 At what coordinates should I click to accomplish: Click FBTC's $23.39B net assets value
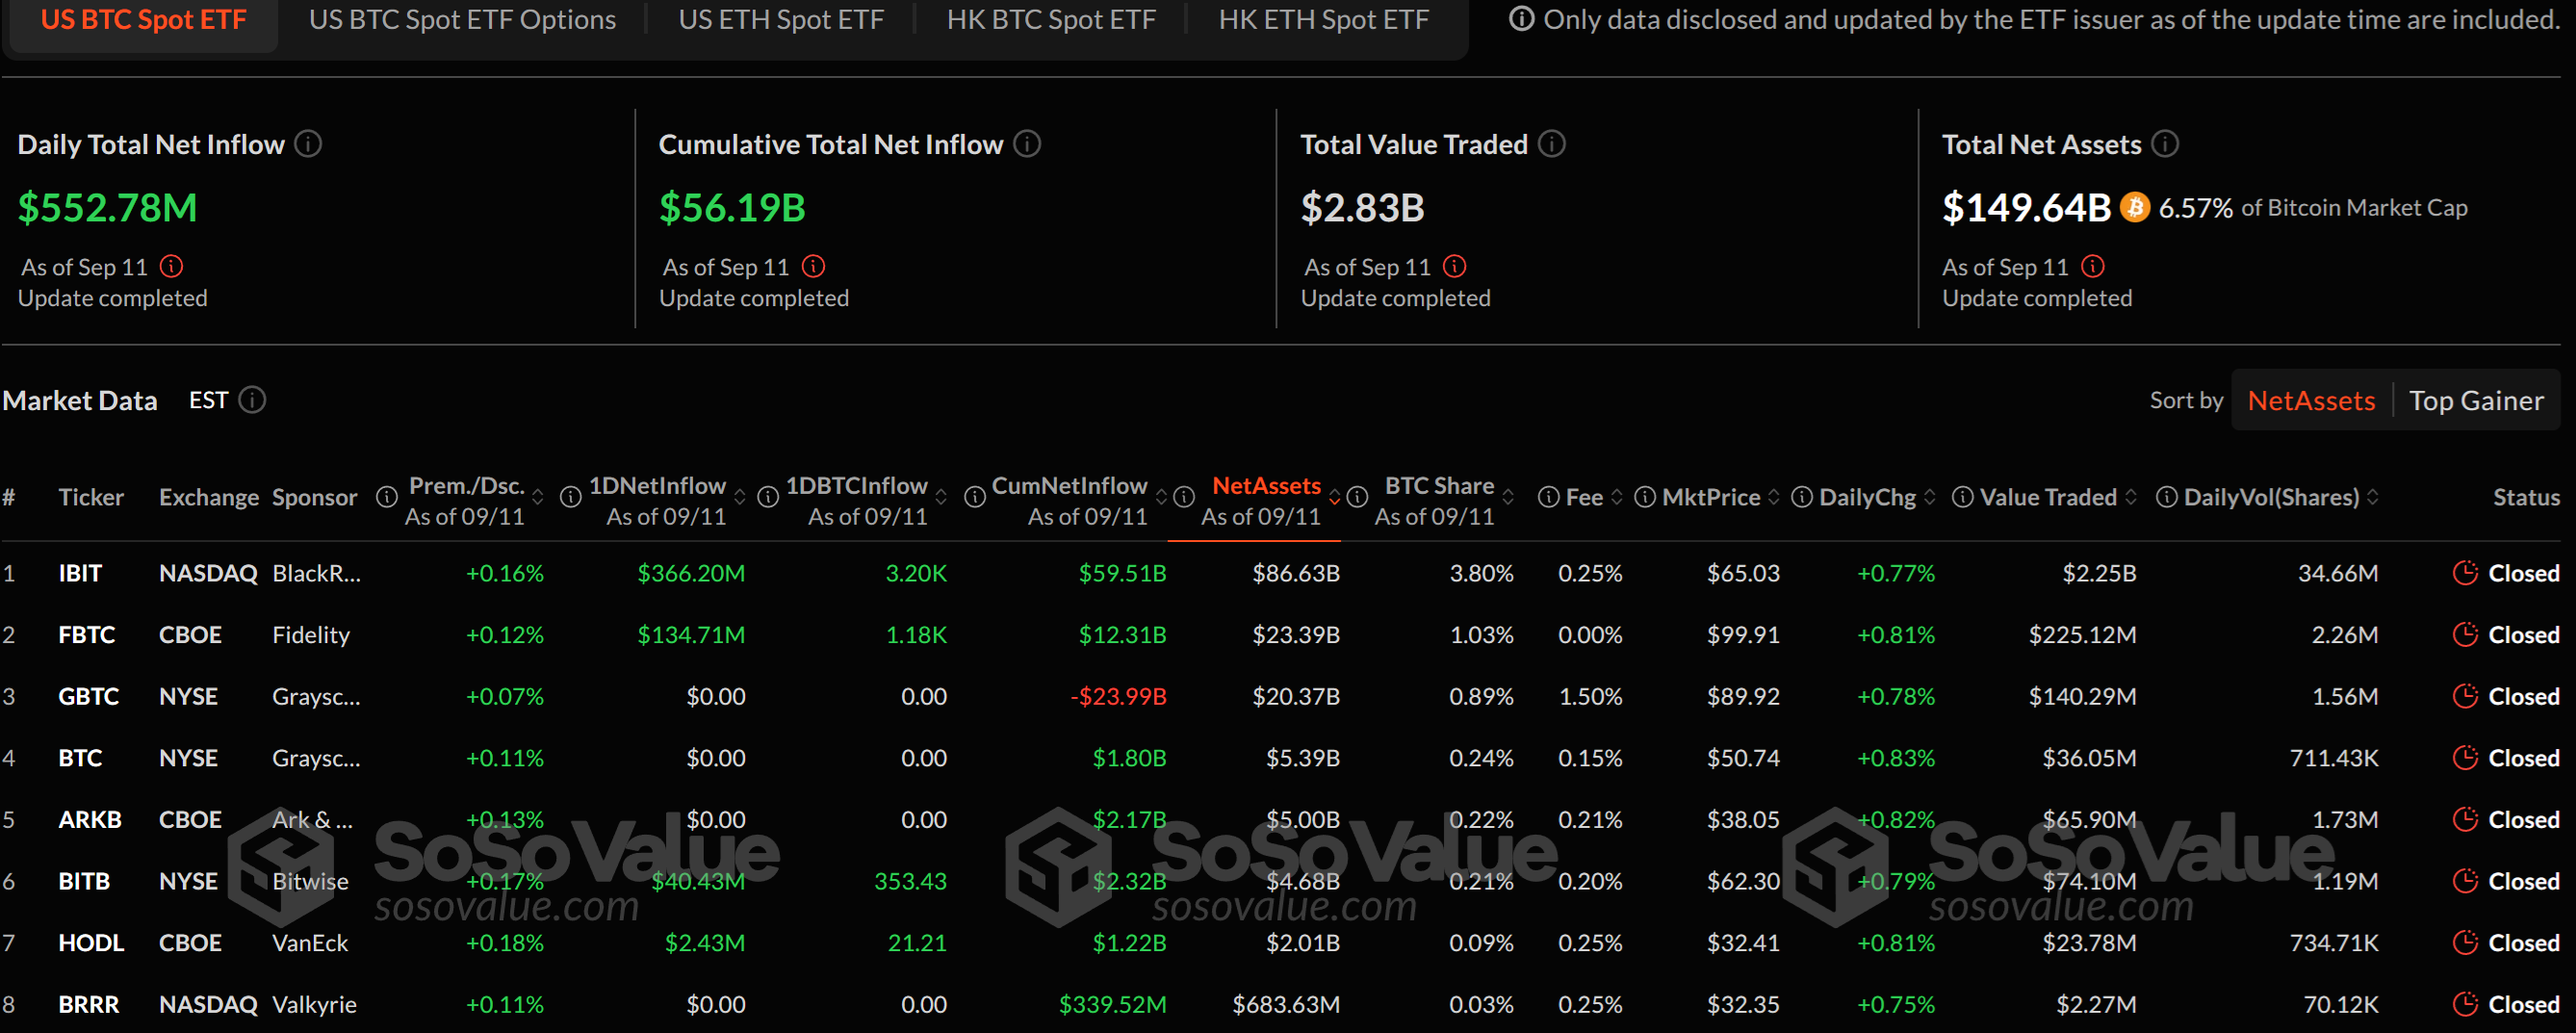[x=1296, y=635]
